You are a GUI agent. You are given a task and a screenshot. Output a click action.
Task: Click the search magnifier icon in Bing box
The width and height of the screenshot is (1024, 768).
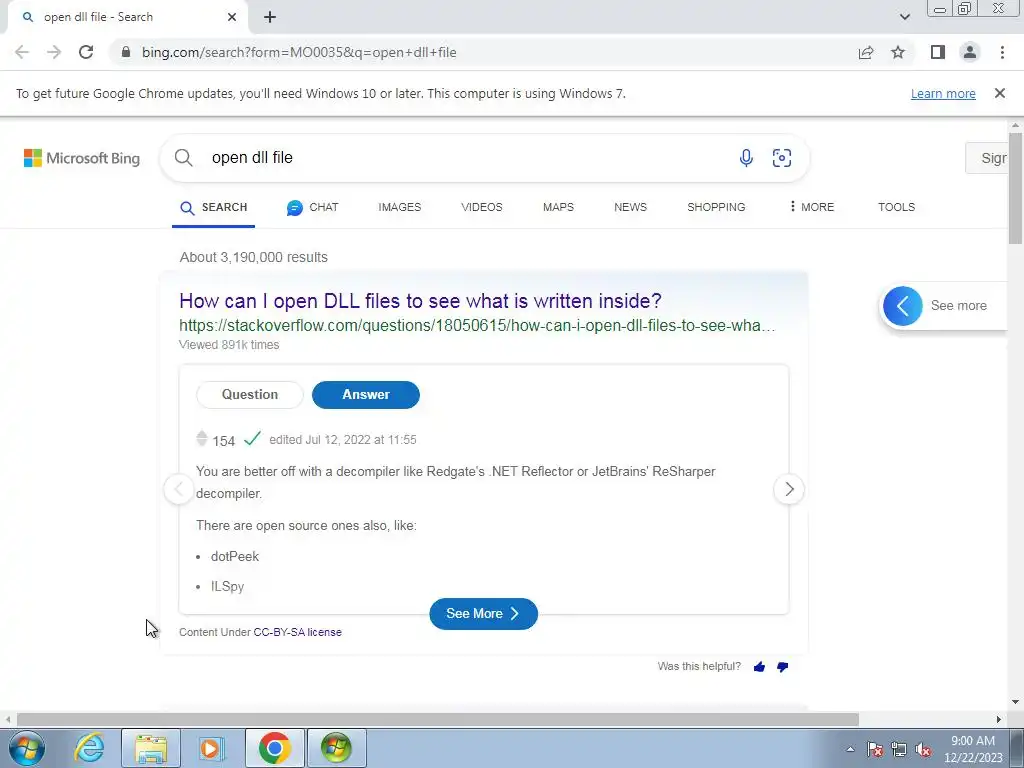[184, 157]
